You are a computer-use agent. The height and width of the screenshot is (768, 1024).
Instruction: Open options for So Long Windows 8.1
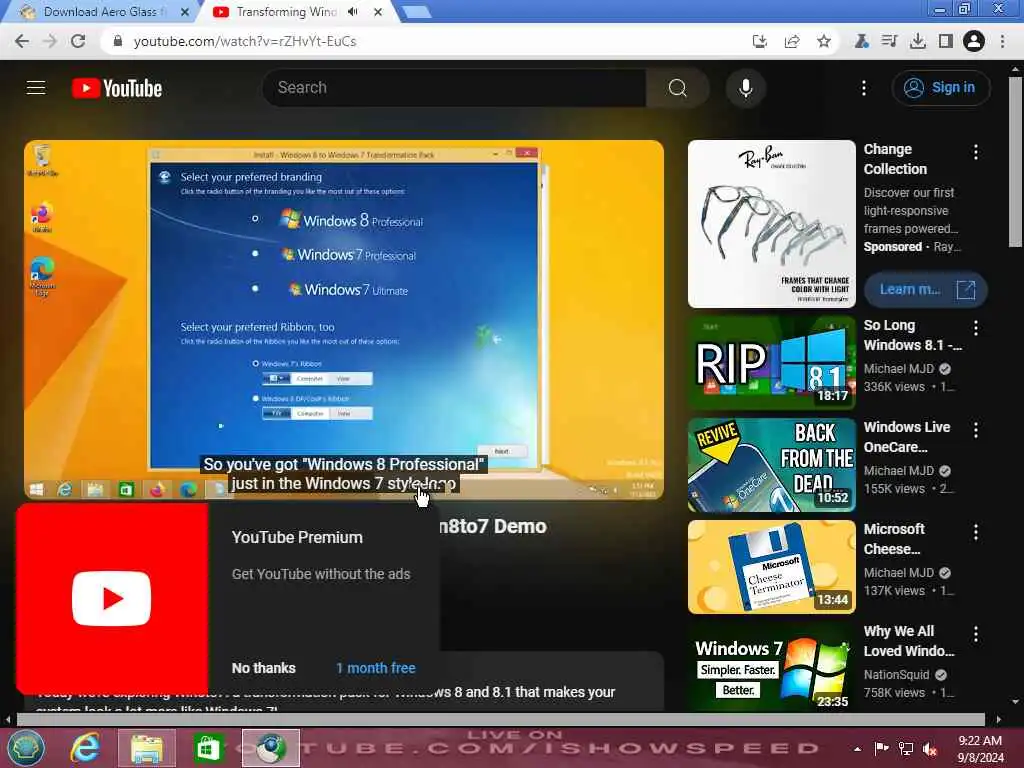tap(976, 328)
